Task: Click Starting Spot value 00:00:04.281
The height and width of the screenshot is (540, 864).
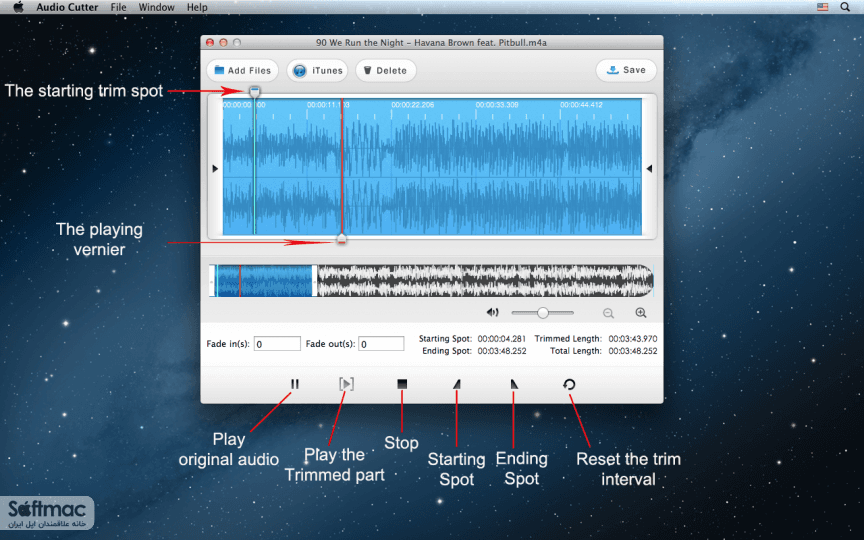Action: (501, 339)
